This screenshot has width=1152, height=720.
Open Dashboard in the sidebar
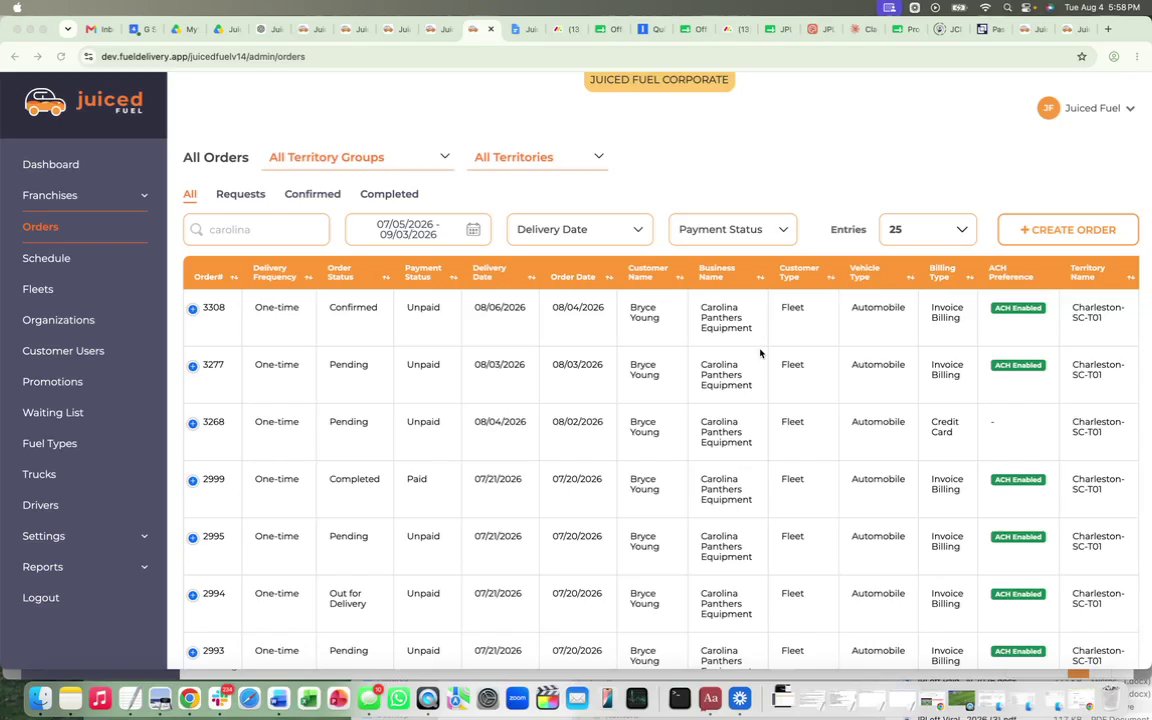point(51,165)
